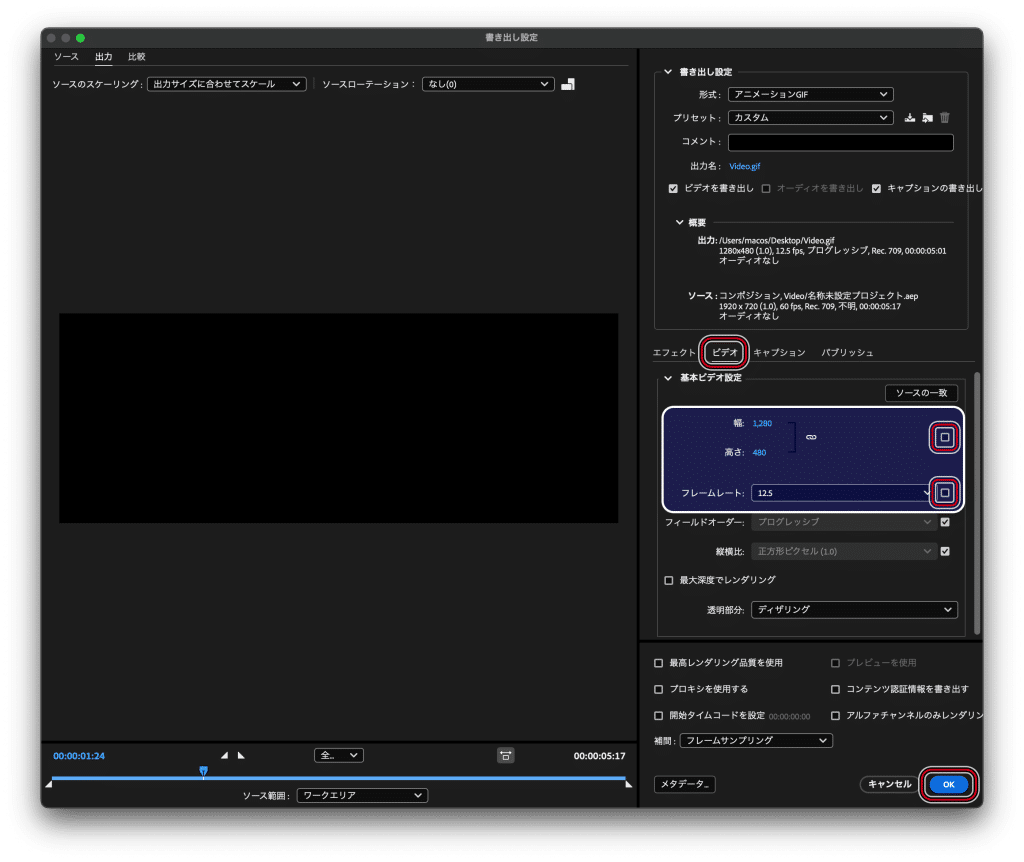1024x862 pixels.
Task: Toggle the width-height chain link icon
Action: [x=811, y=437]
